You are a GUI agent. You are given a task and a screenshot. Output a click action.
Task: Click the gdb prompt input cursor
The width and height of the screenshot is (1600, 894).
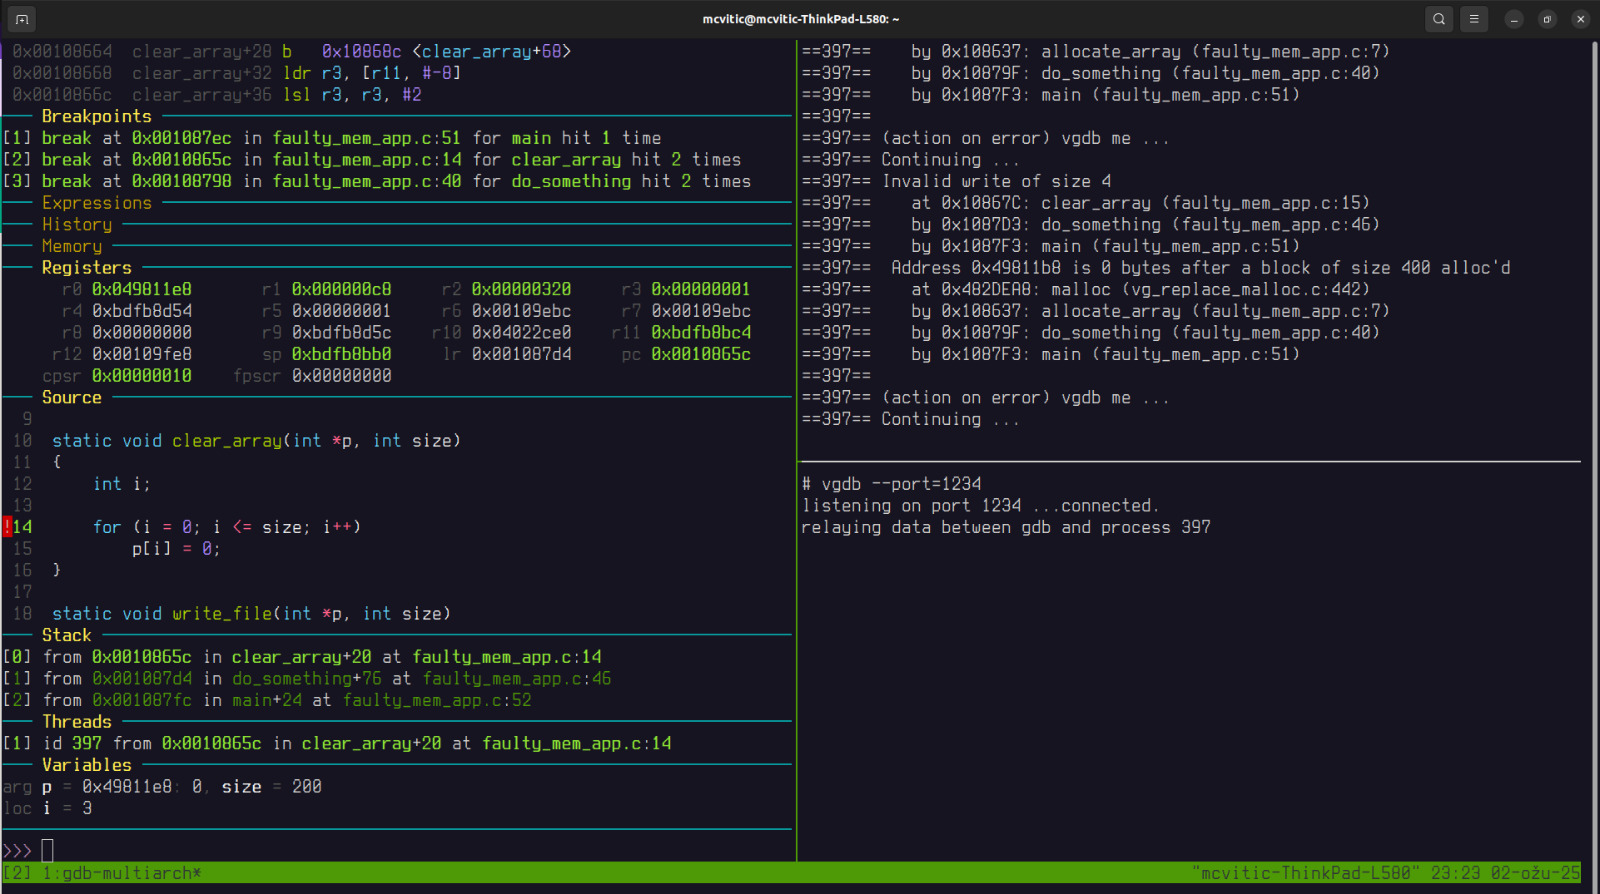click(47, 850)
